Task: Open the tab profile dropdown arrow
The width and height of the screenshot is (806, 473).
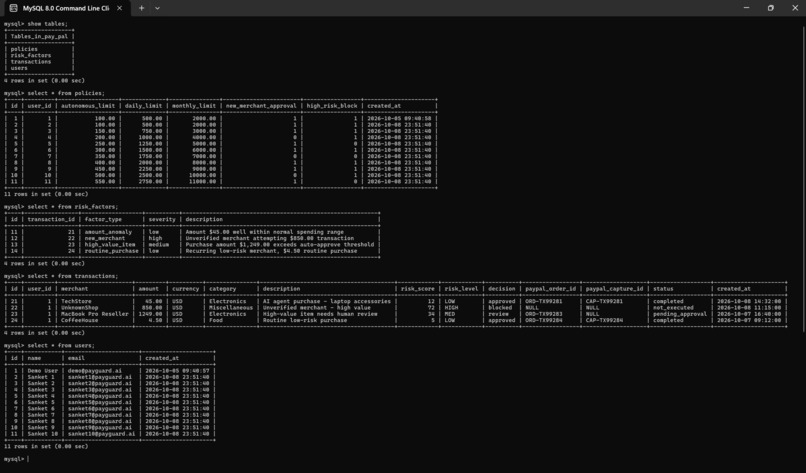Action: coord(157,8)
